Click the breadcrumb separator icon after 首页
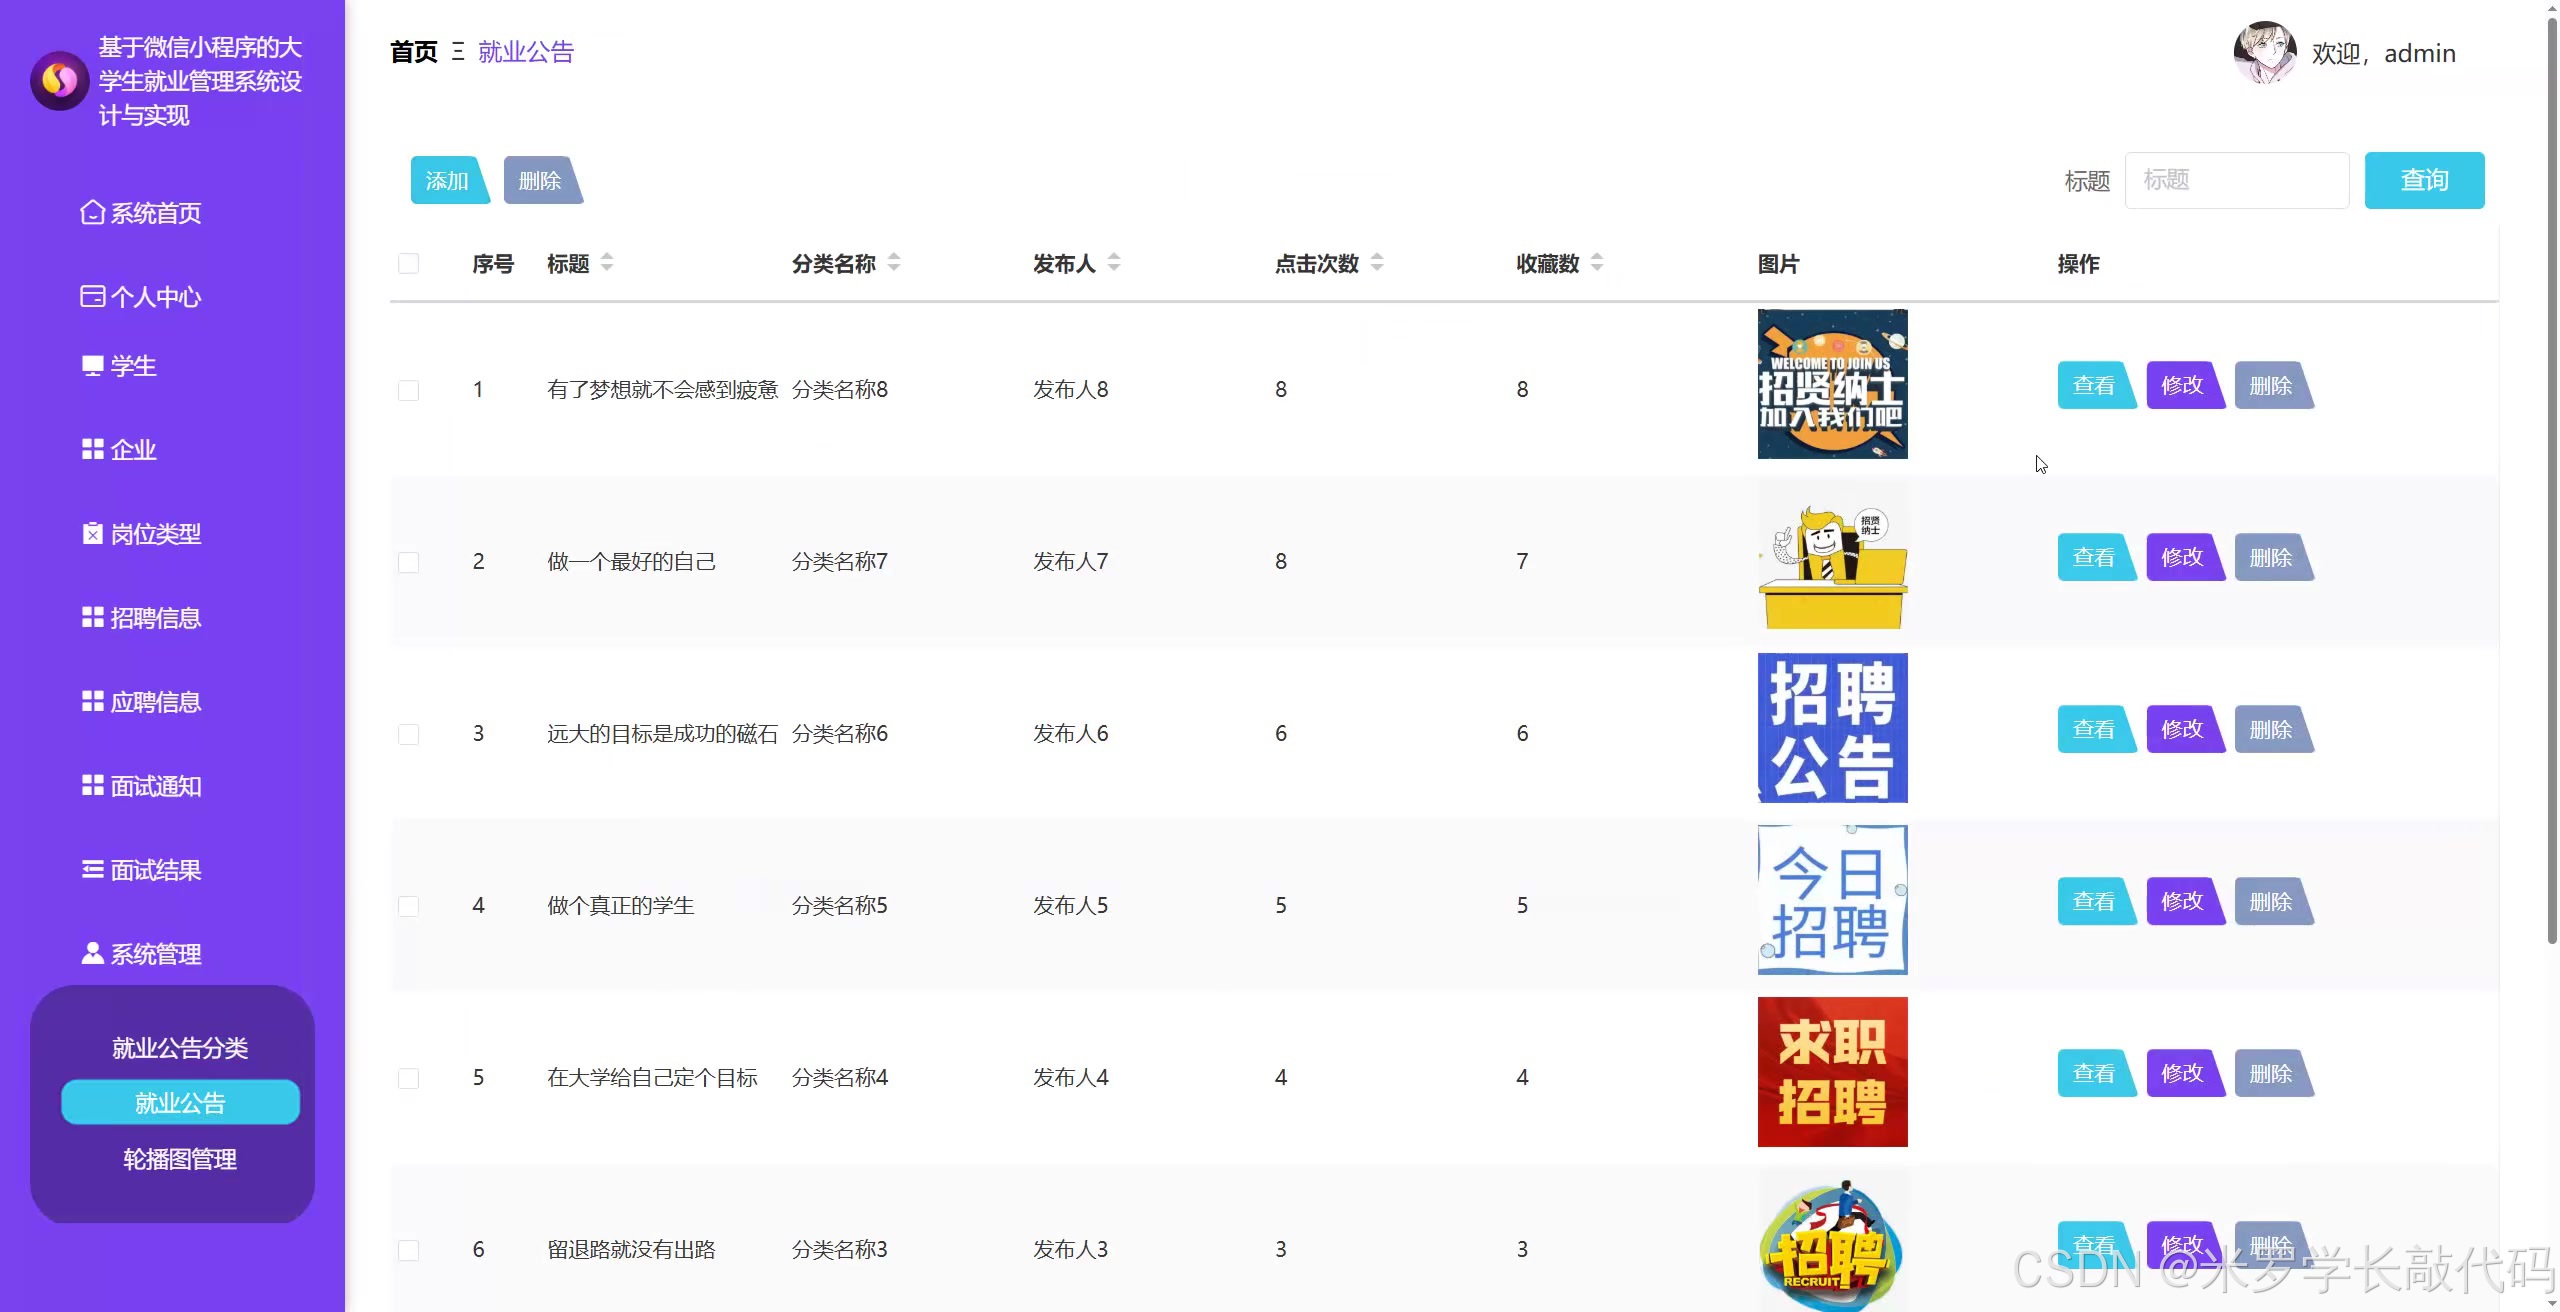This screenshot has height=1312, width=2560. pyautogui.click(x=458, y=52)
